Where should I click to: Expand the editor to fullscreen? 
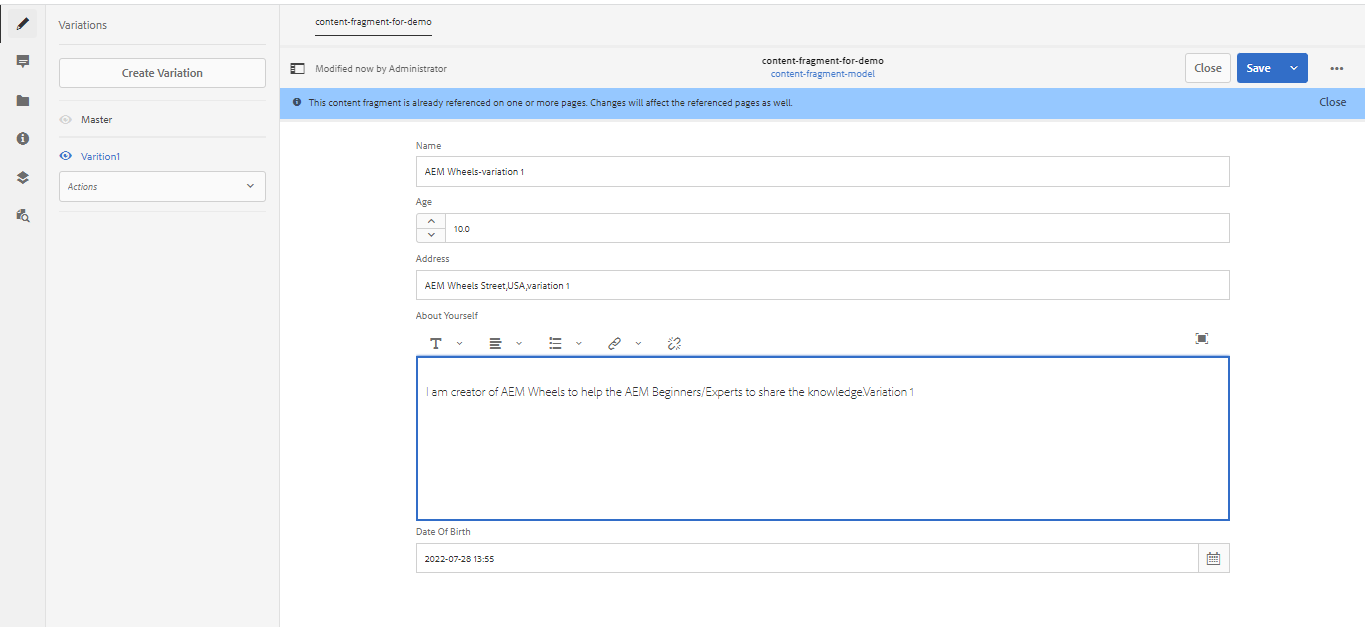coord(1202,339)
